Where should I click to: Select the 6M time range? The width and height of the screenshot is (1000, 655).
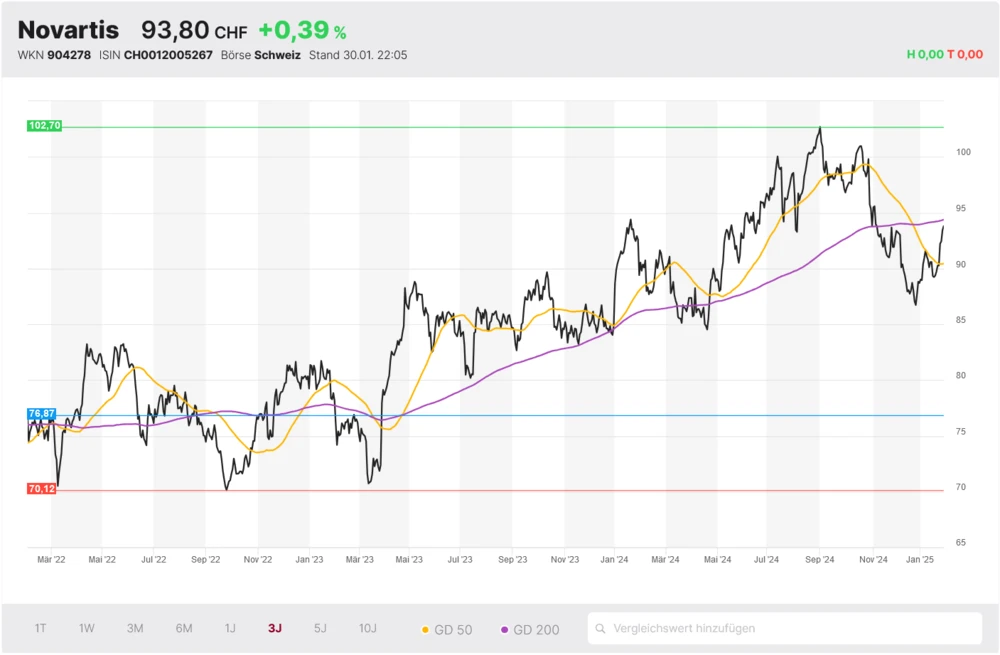click(x=184, y=629)
